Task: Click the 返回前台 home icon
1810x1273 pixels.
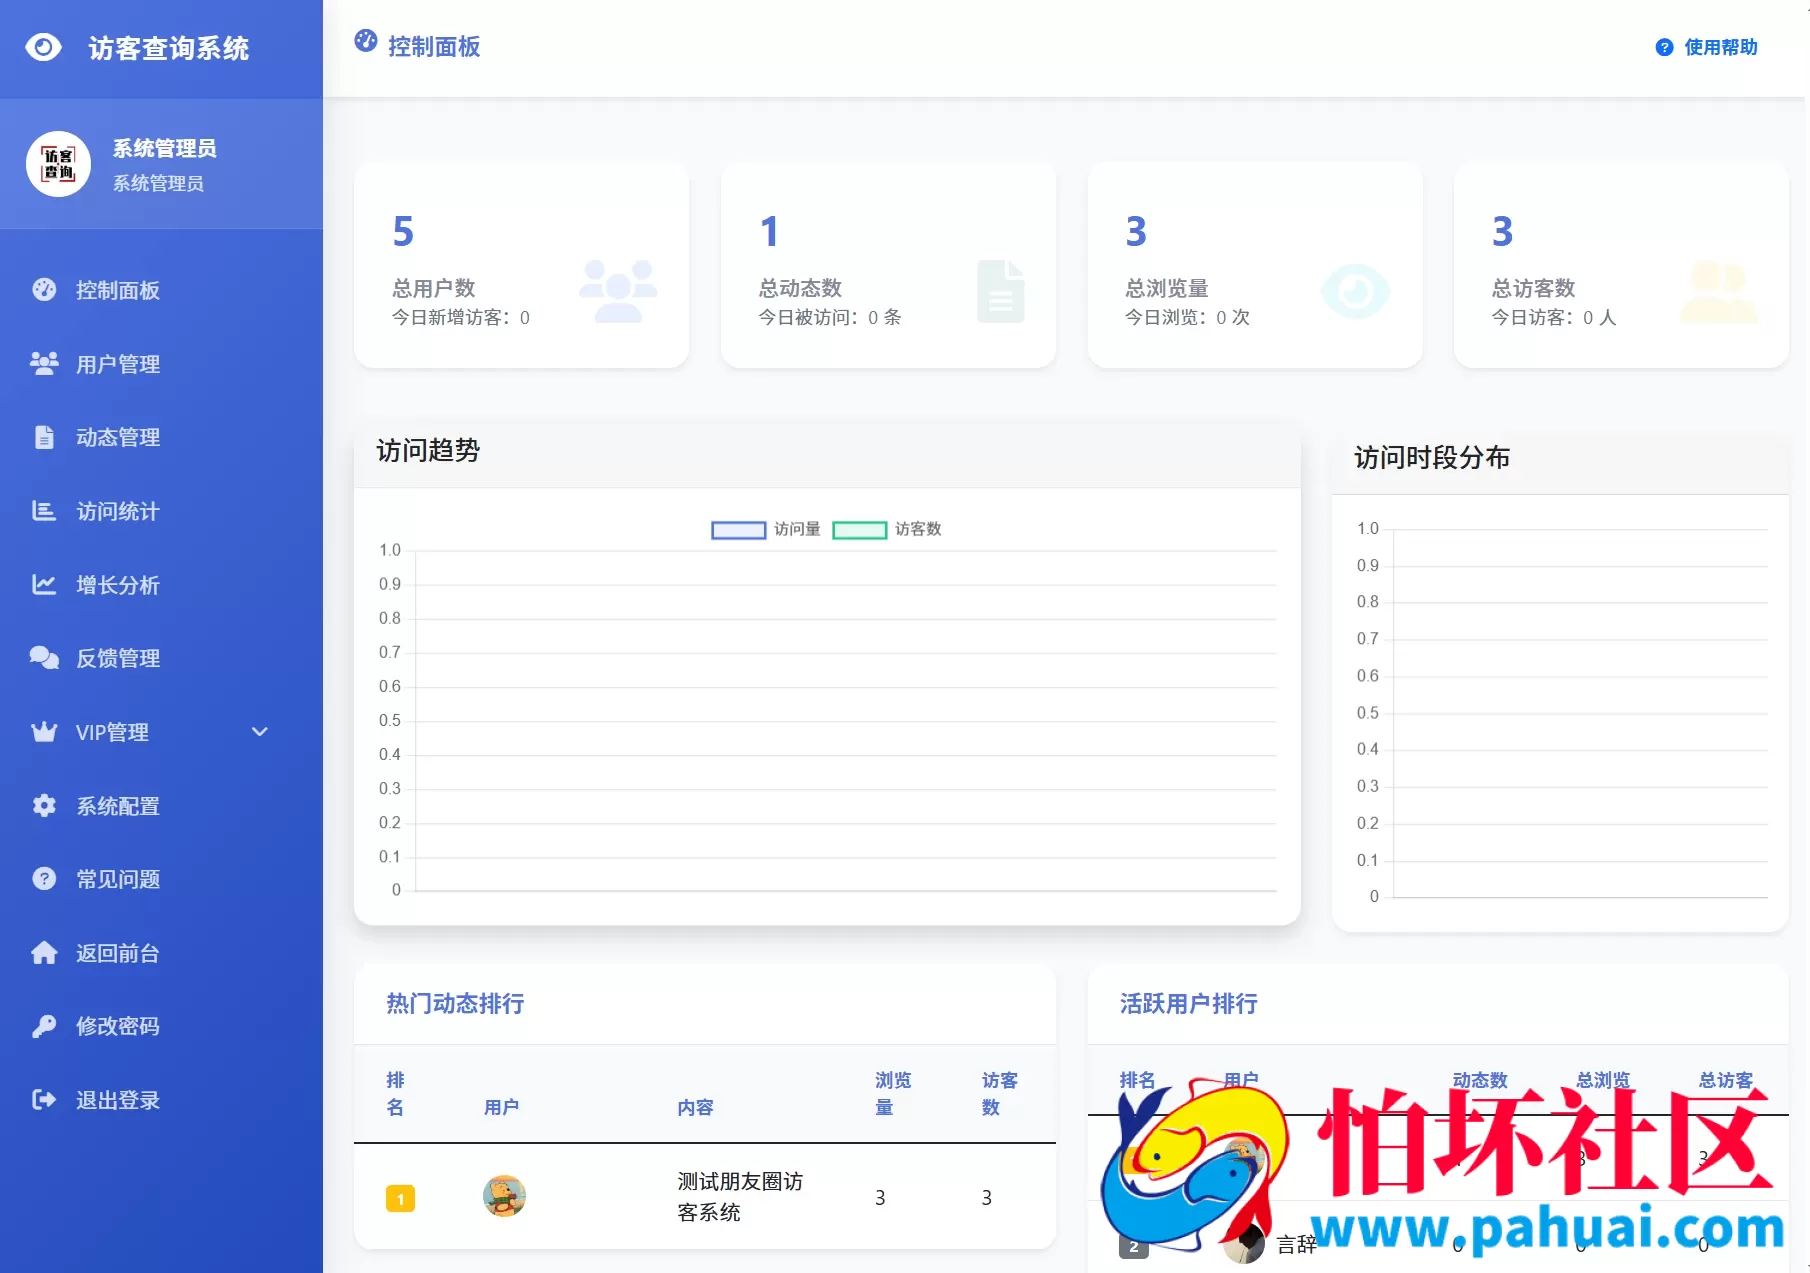Action: 44,952
